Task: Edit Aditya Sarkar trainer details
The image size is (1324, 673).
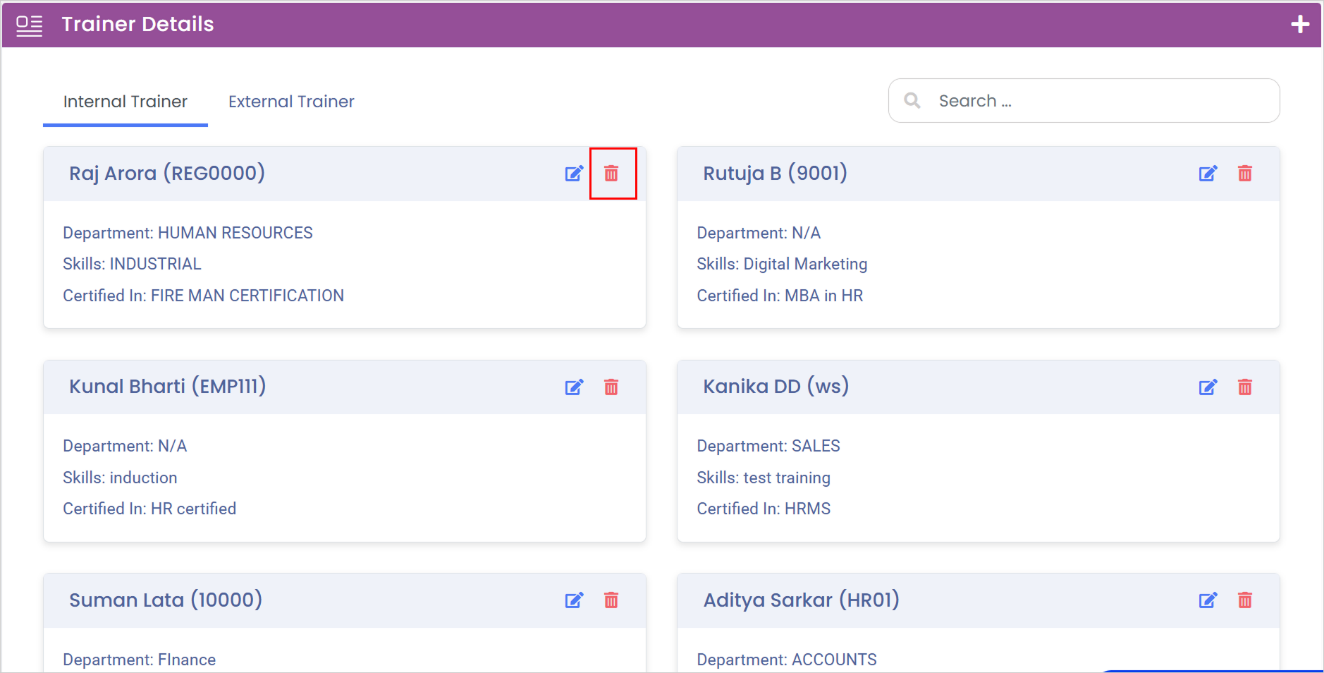Action: pos(1208,600)
